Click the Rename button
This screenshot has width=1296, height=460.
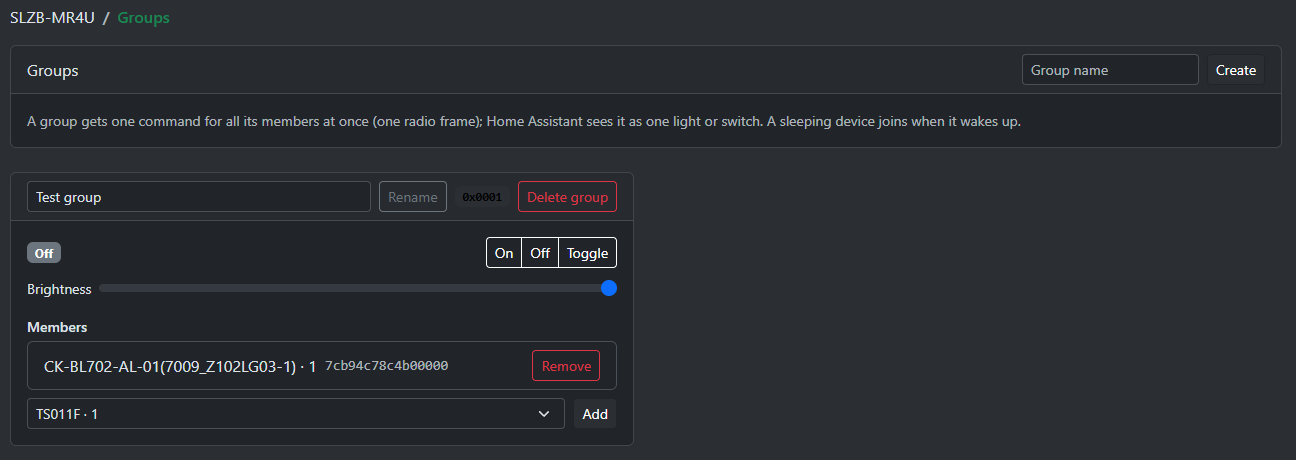click(x=413, y=197)
